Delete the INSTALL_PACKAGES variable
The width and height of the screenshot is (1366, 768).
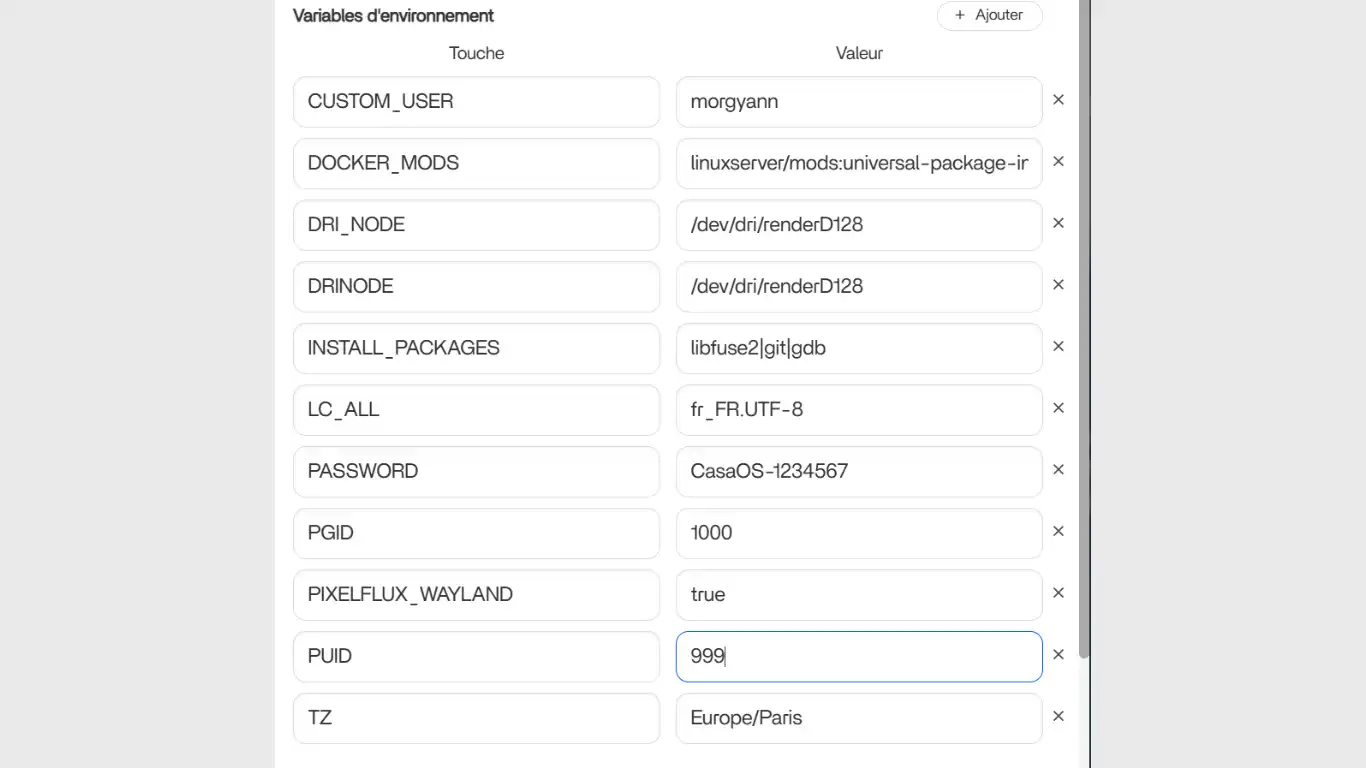tap(1058, 346)
